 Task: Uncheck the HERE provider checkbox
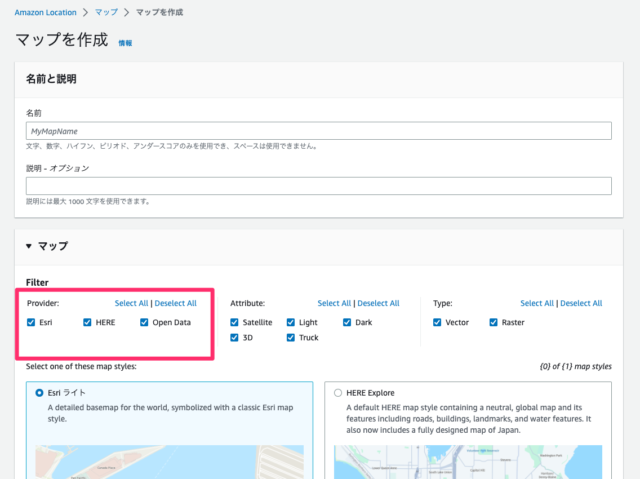tap(87, 322)
